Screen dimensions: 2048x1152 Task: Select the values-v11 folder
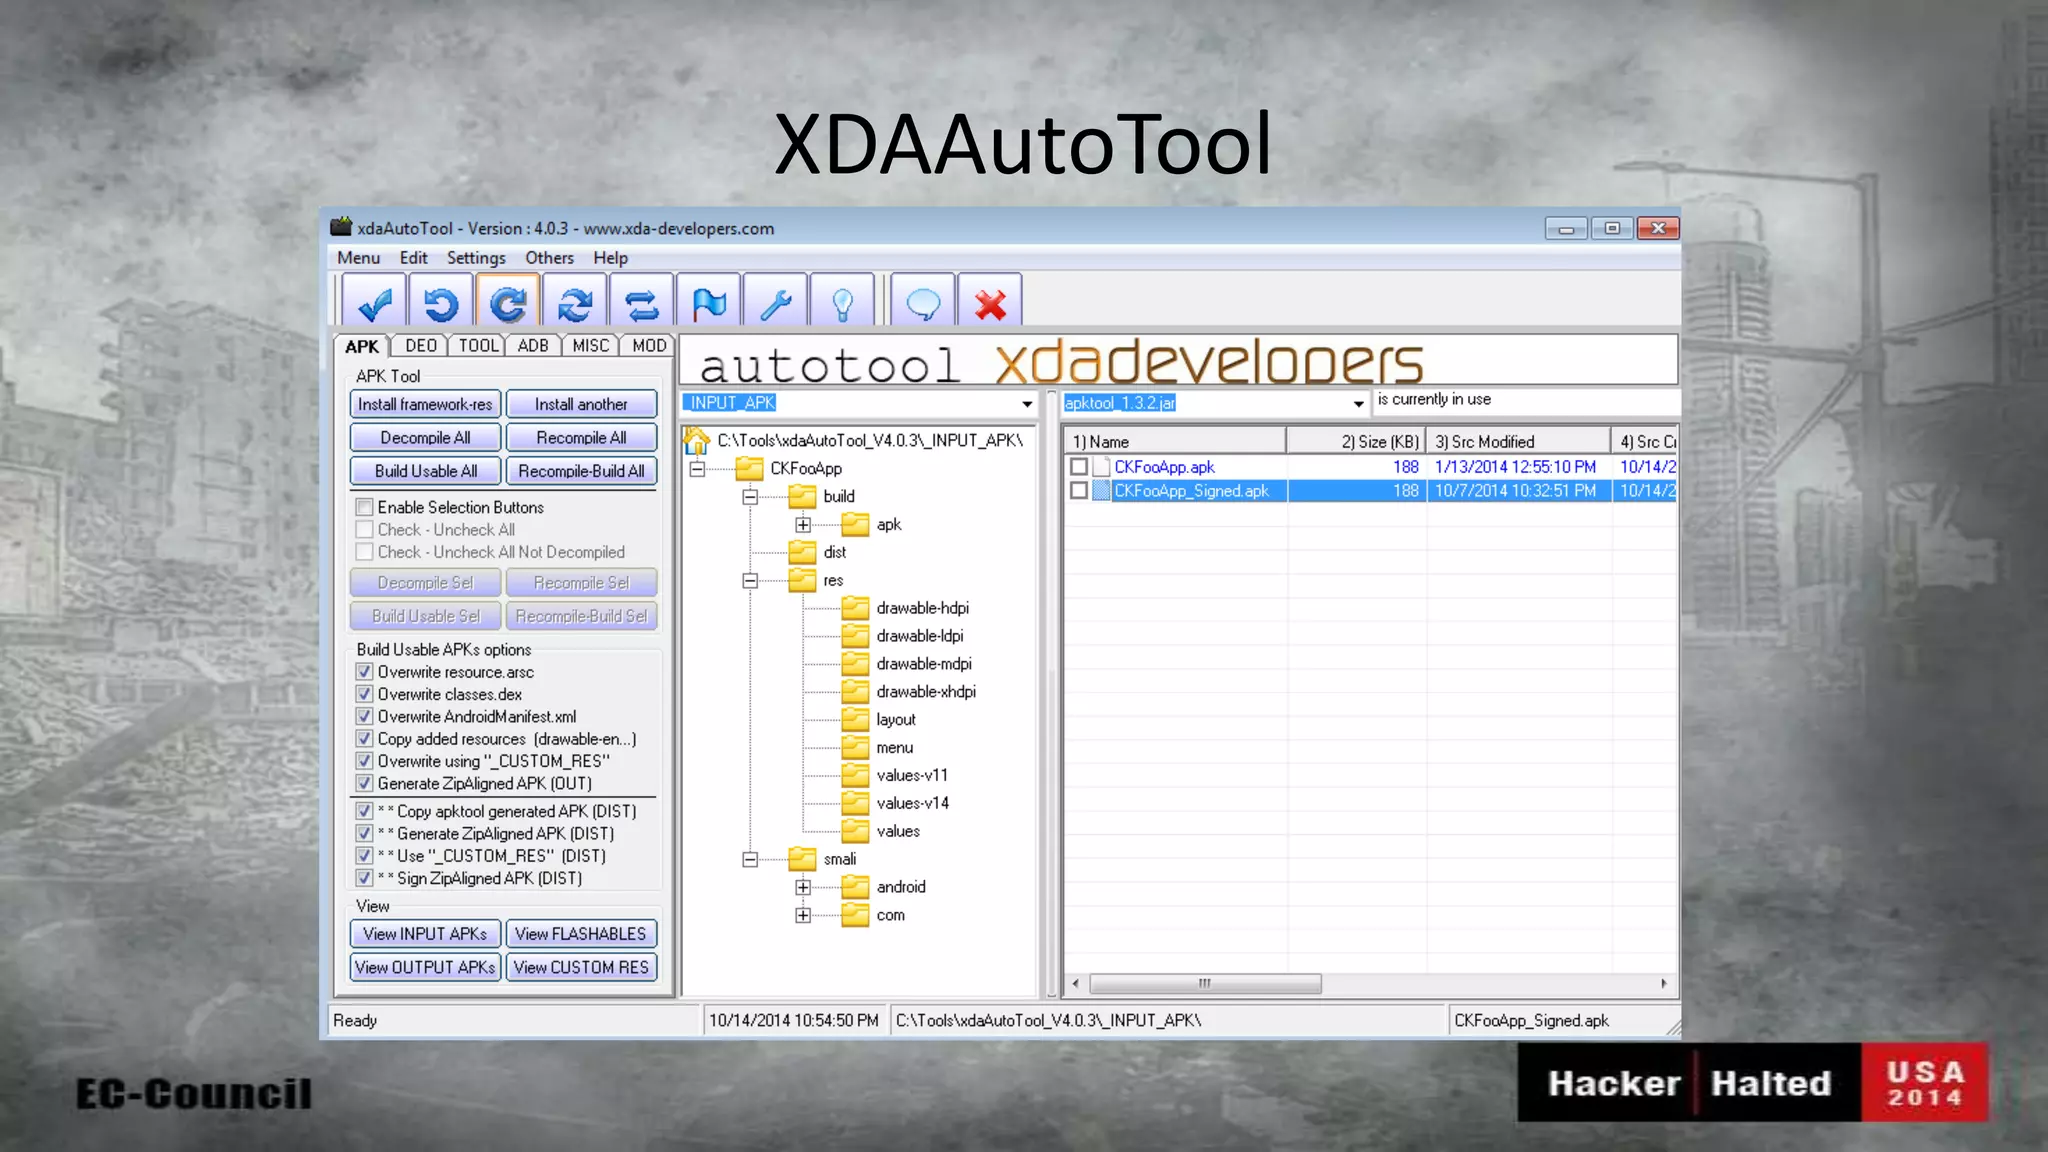click(x=911, y=775)
